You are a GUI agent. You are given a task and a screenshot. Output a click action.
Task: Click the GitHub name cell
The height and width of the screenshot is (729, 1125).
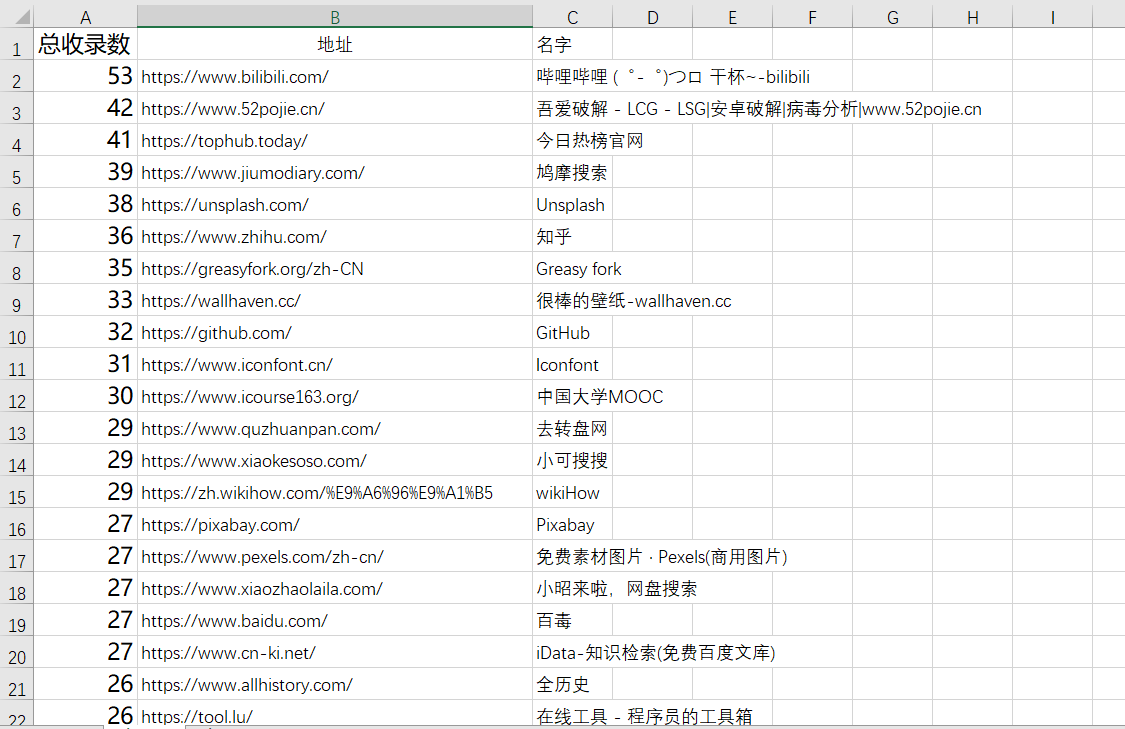(x=573, y=332)
